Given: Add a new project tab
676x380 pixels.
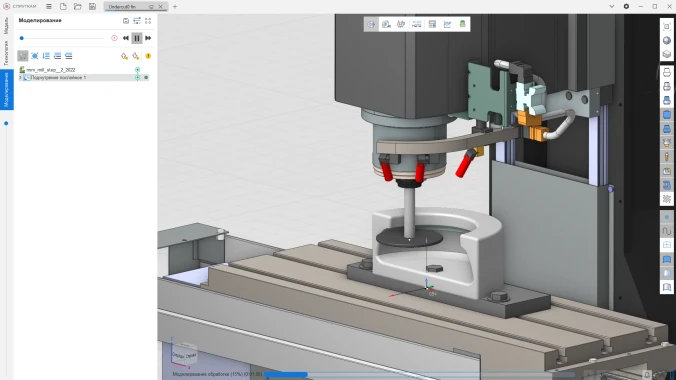Looking at the screenshot, I should (x=175, y=6).
